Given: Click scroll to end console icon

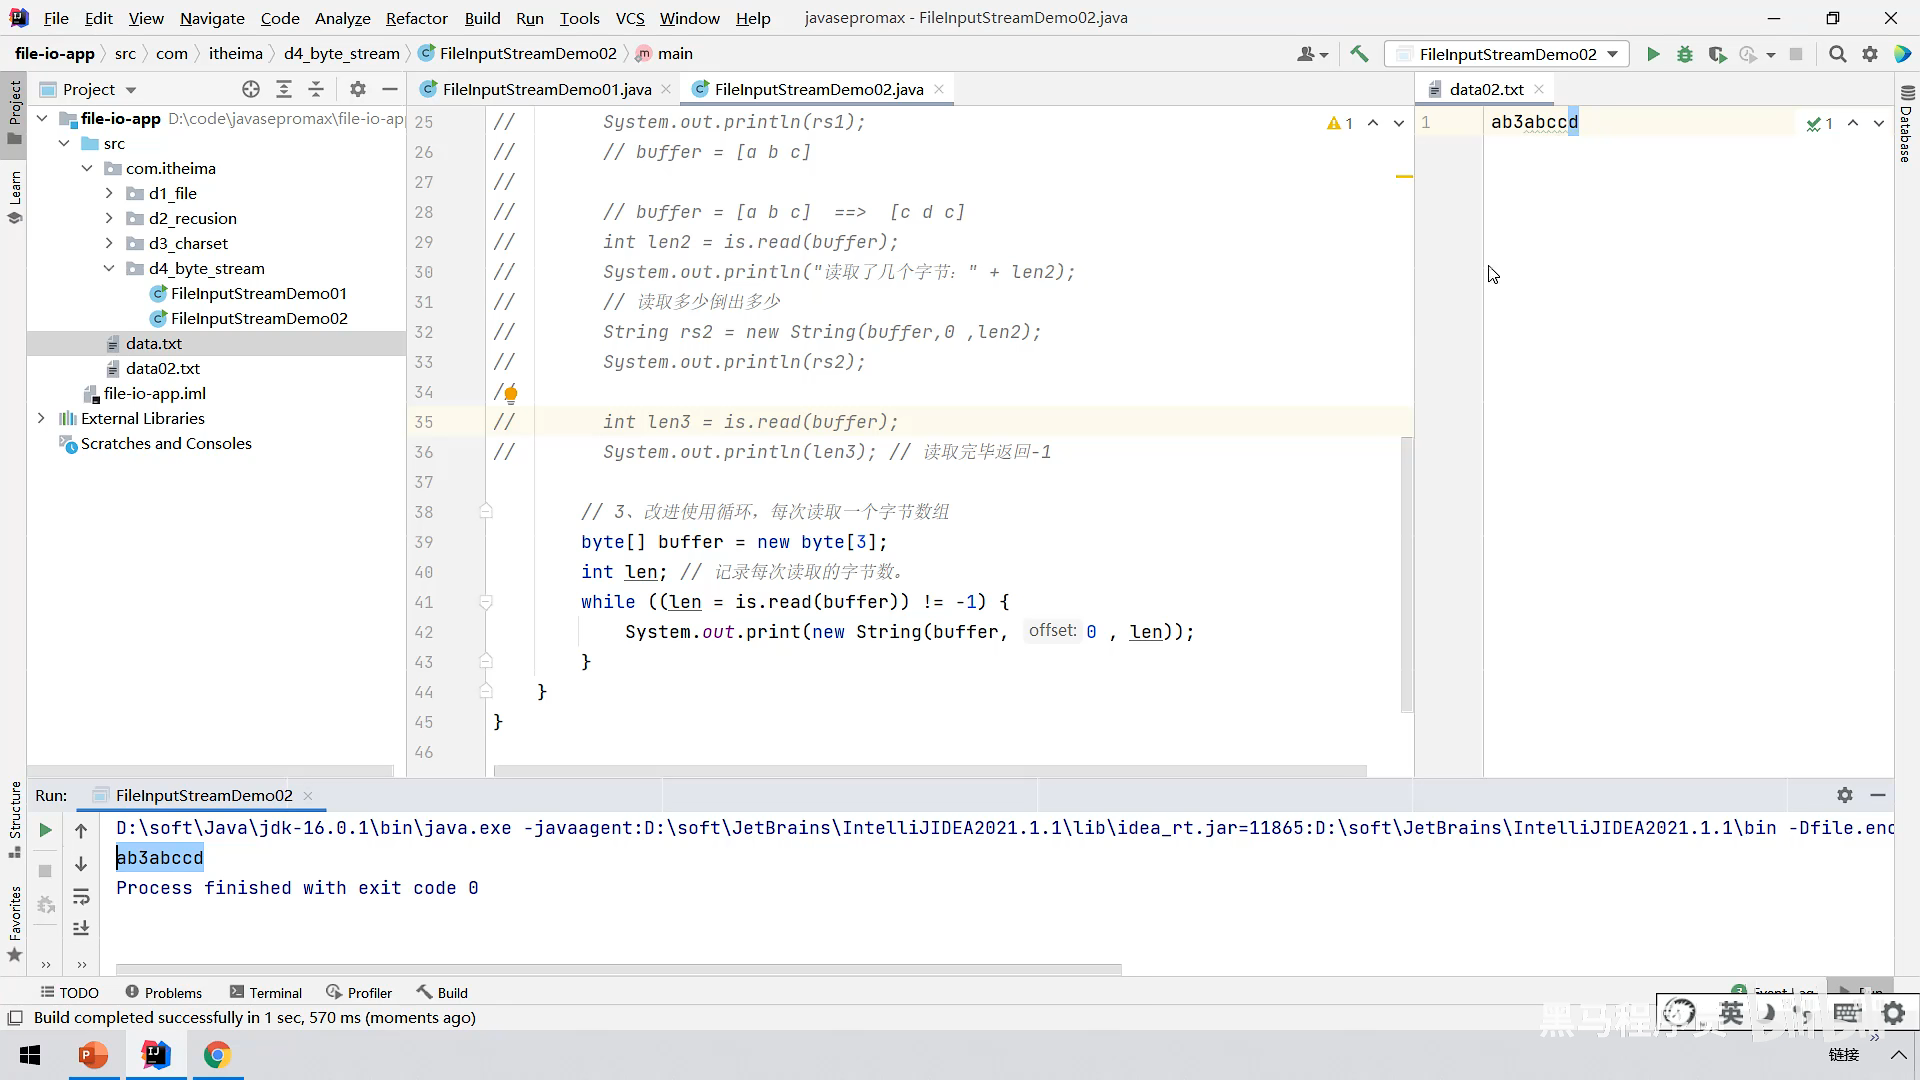Looking at the screenshot, I should [x=81, y=929].
